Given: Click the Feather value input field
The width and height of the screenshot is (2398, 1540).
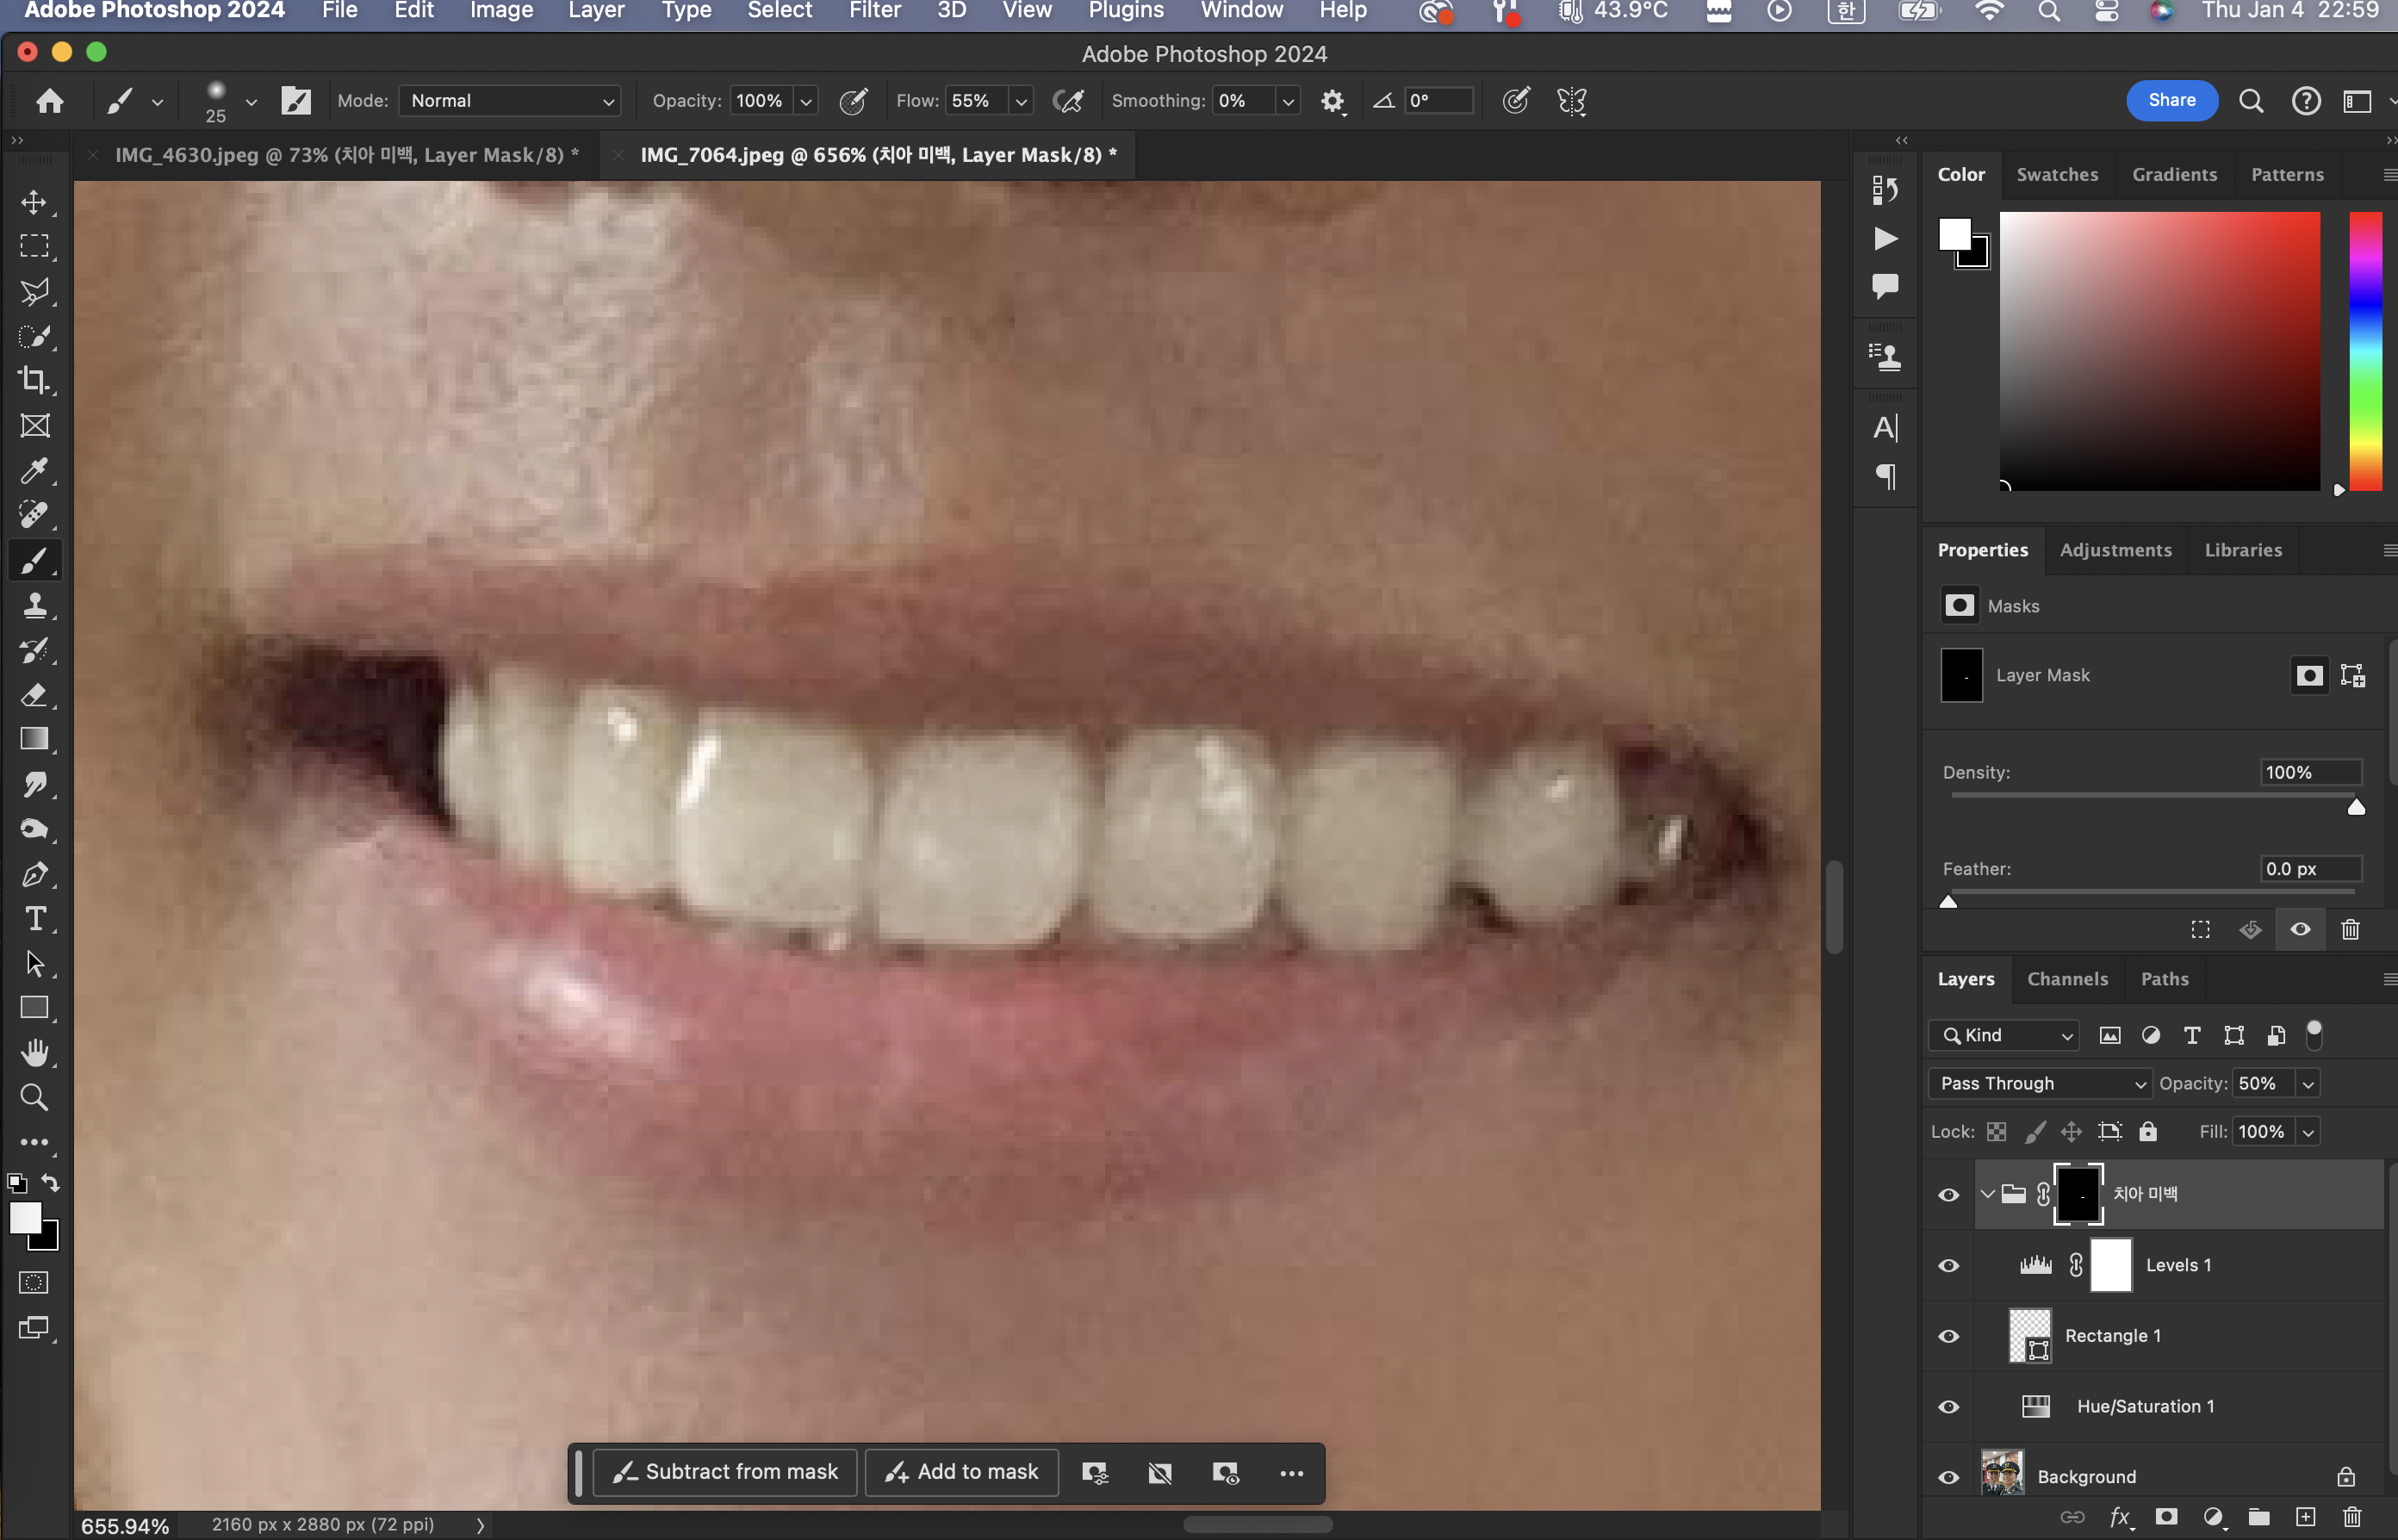Looking at the screenshot, I should [2309, 868].
